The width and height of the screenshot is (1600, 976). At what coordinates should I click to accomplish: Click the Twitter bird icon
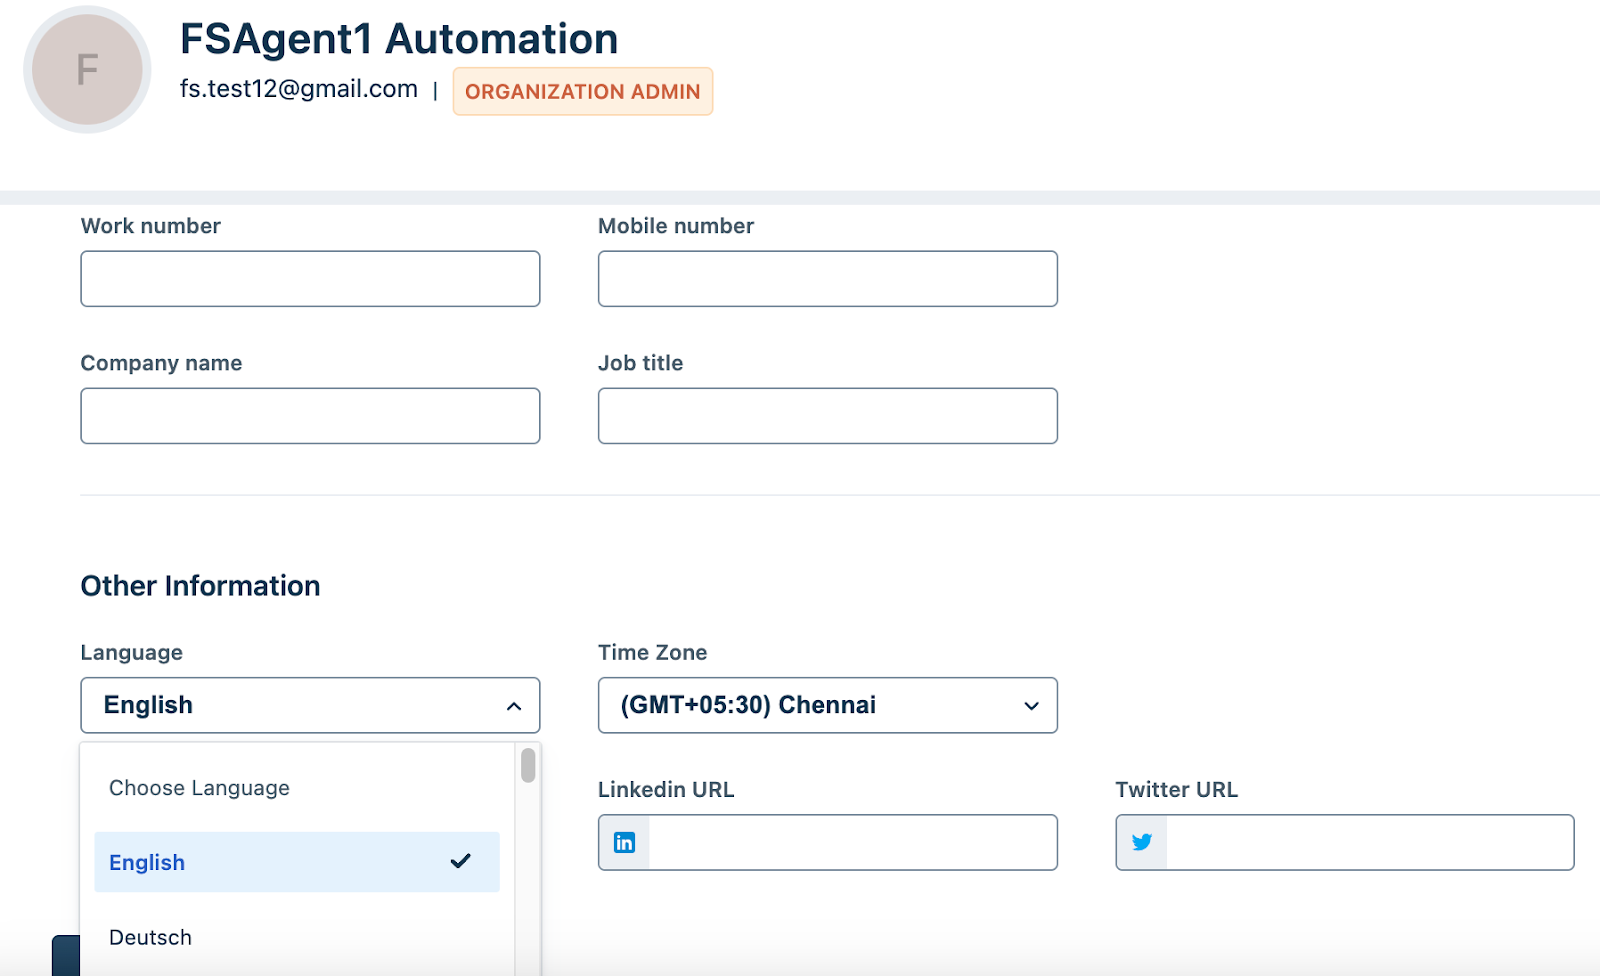tap(1142, 843)
